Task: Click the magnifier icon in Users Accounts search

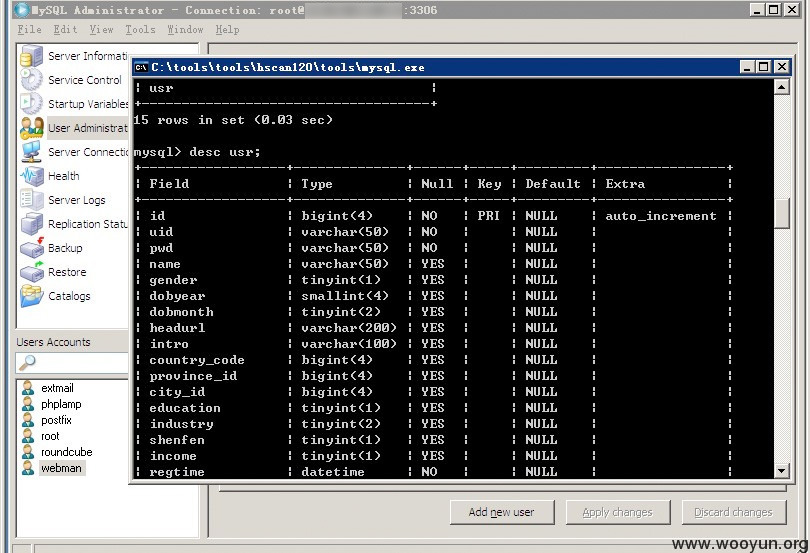Action: [x=27, y=363]
